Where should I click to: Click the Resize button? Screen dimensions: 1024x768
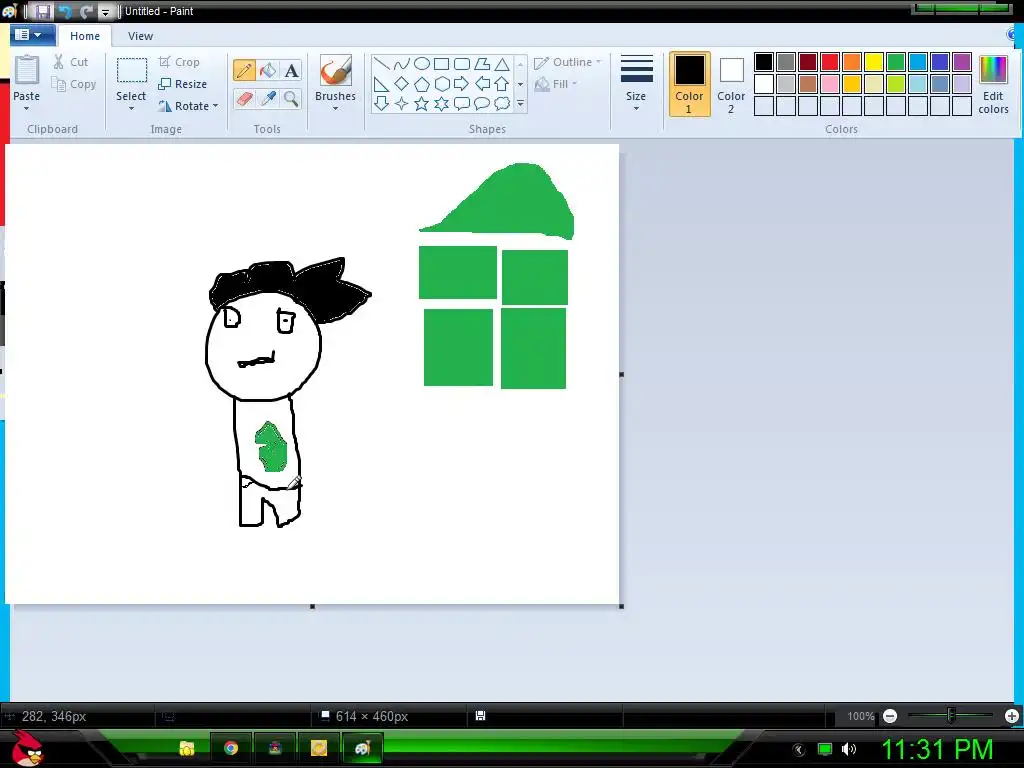point(183,84)
